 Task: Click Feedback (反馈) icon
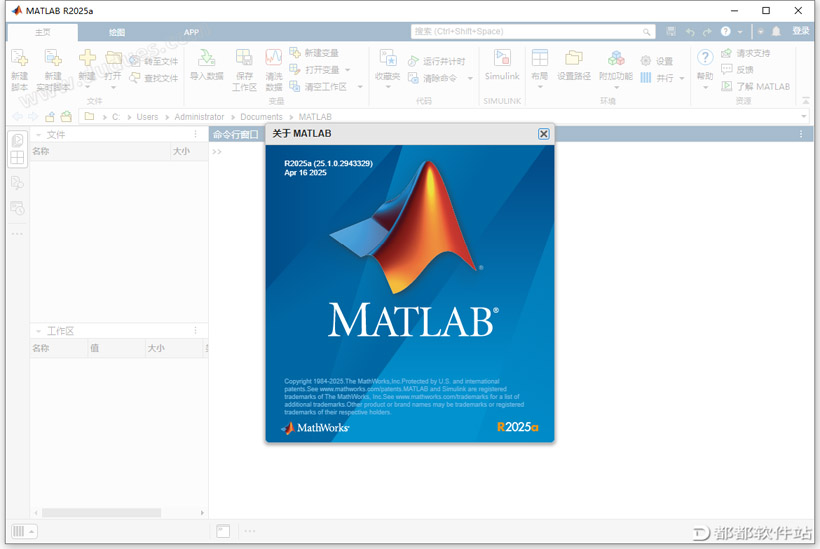[x=727, y=69]
